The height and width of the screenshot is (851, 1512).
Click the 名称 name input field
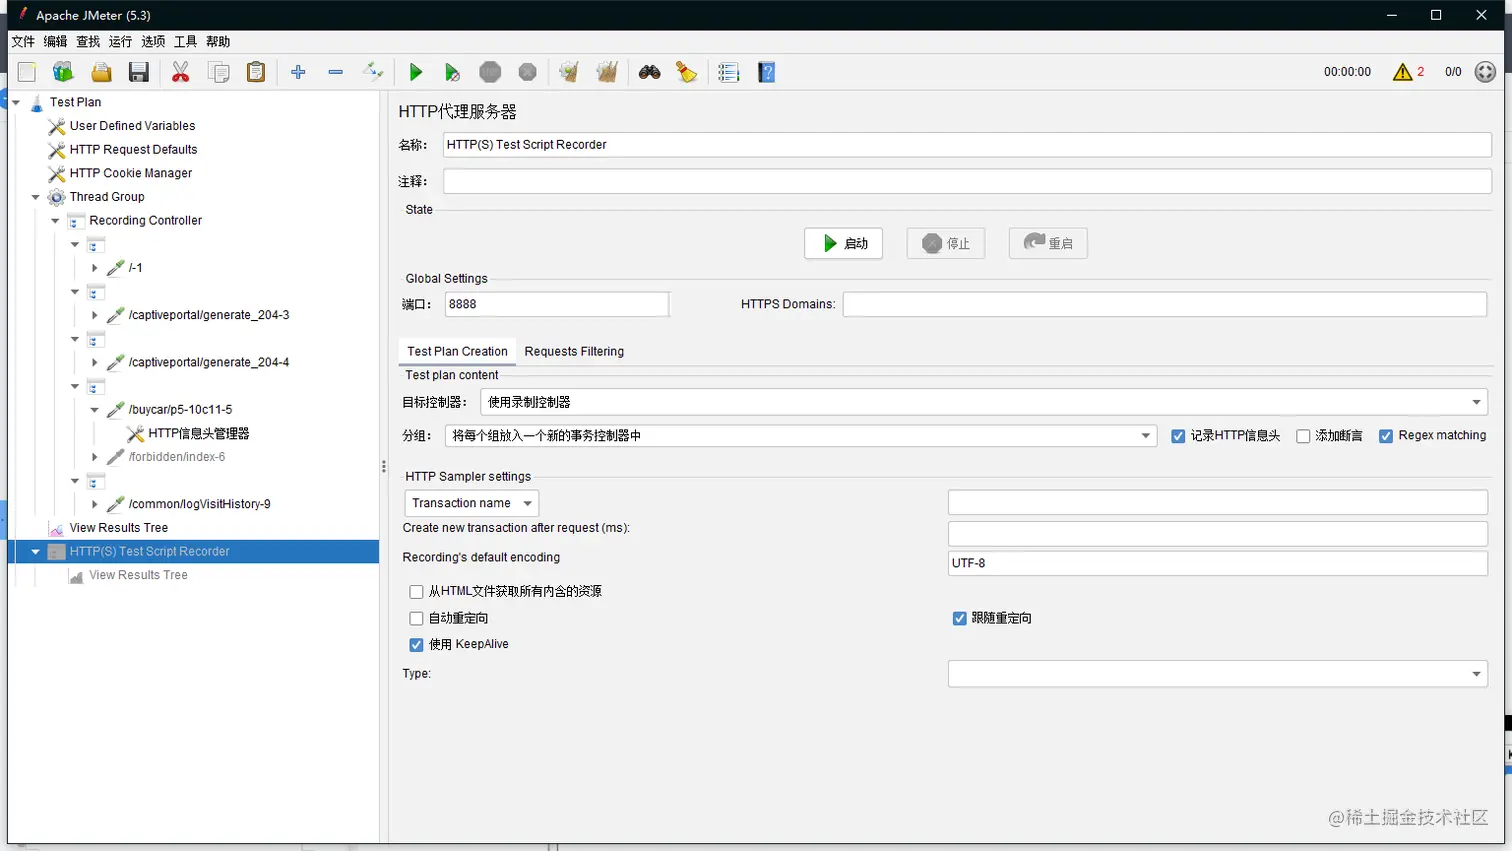pos(967,145)
